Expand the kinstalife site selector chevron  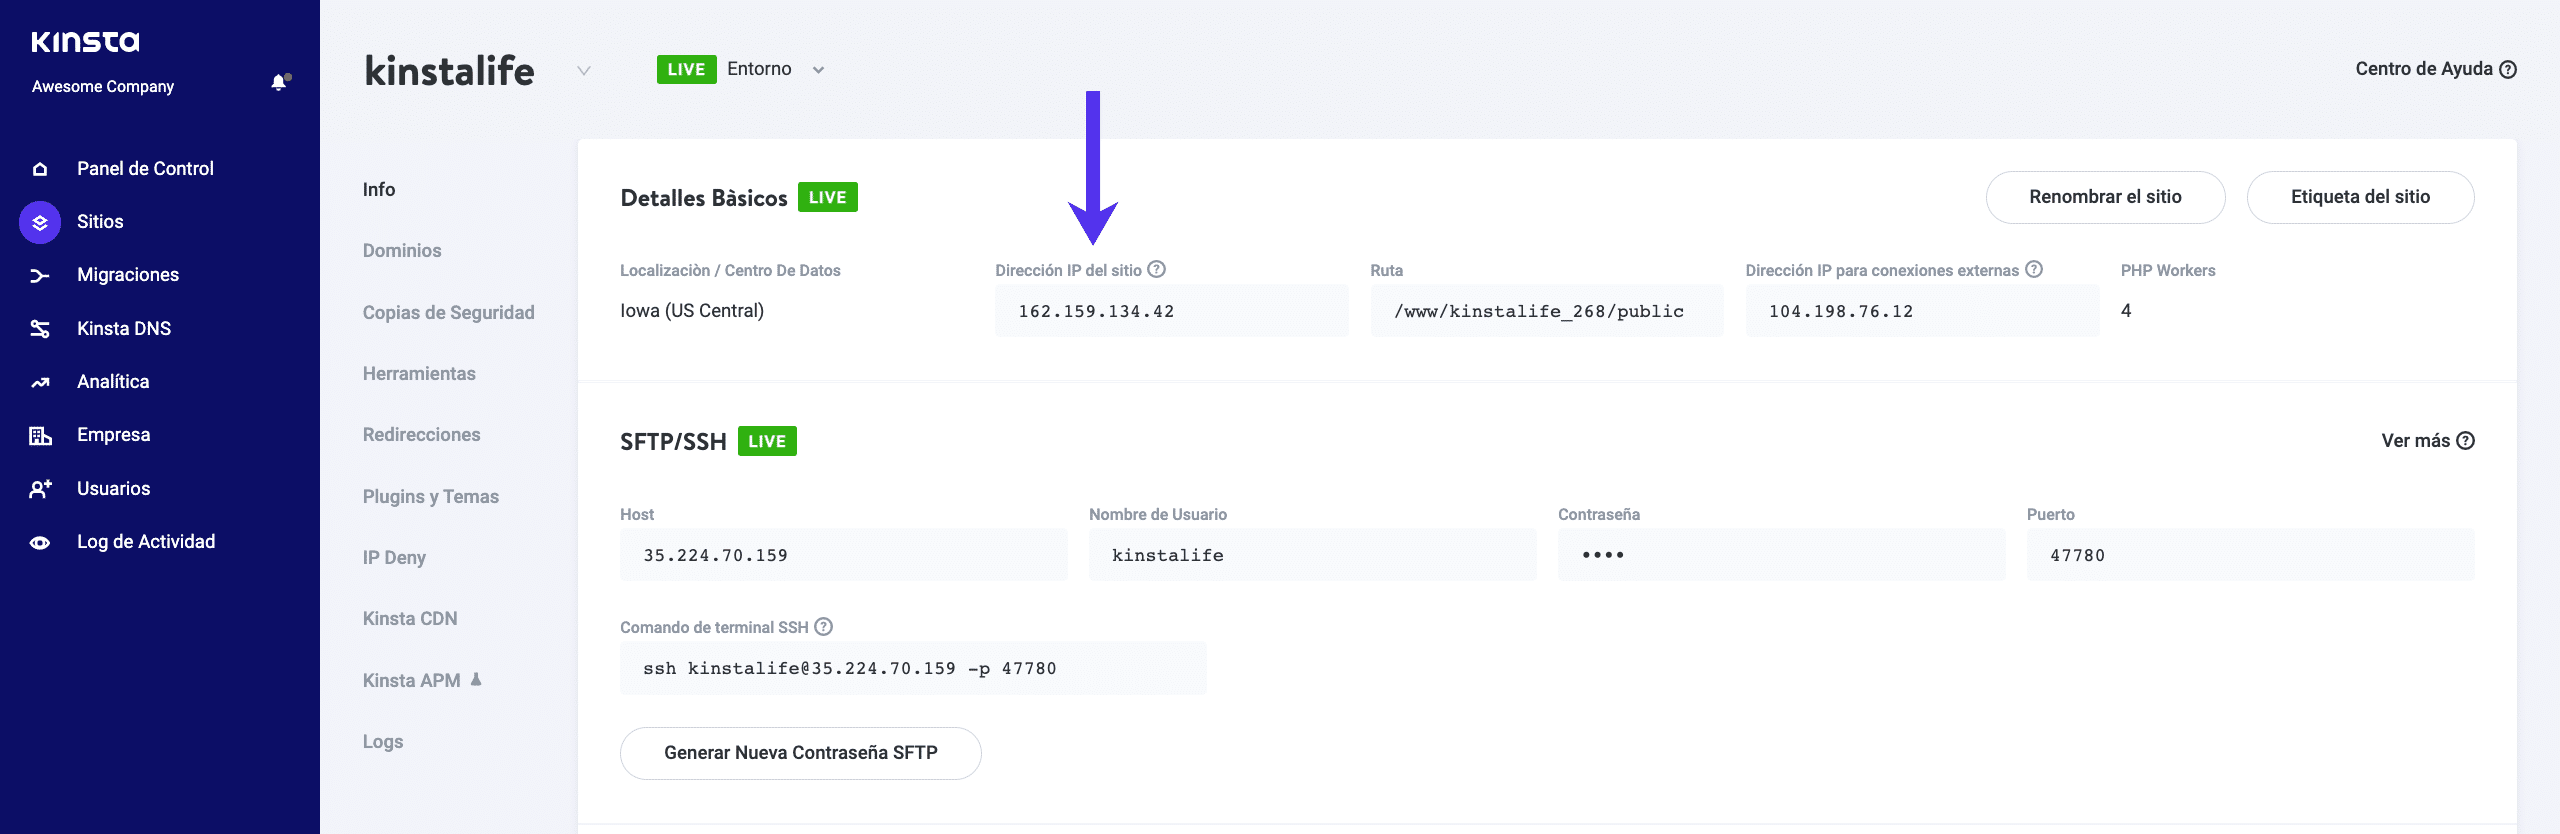coord(584,70)
